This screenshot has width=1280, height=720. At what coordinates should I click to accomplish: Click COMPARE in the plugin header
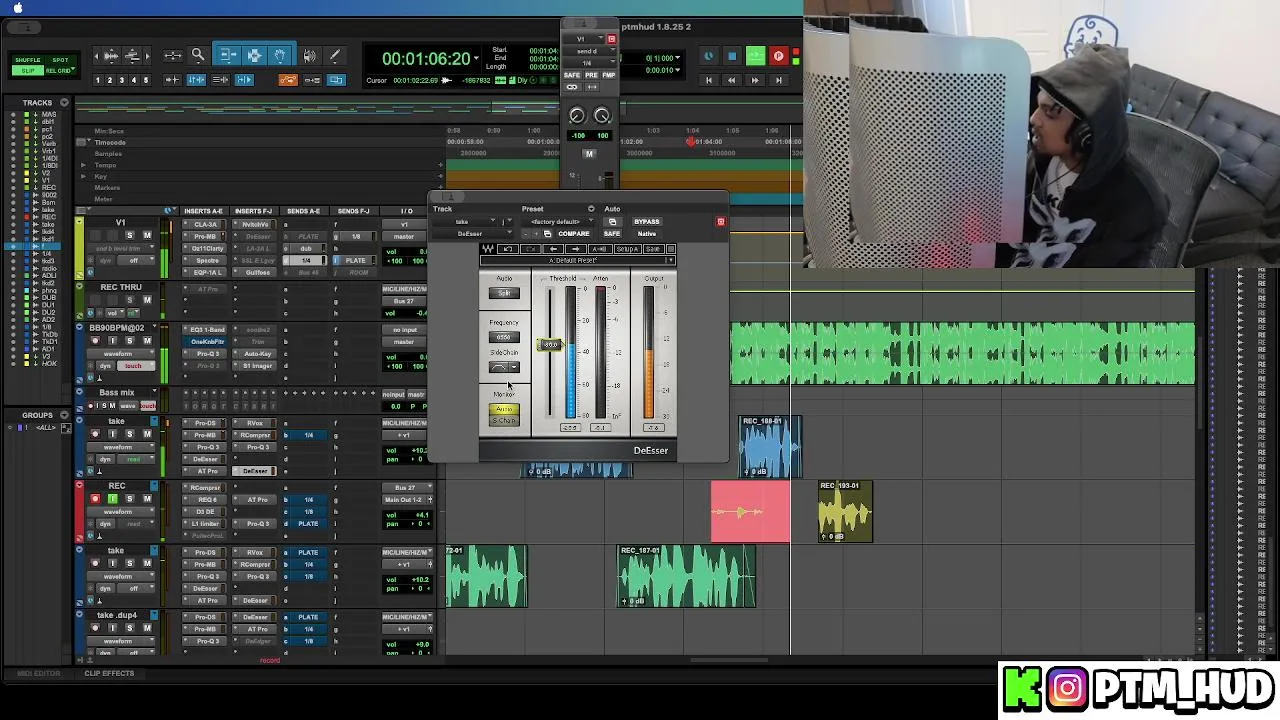click(x=574, y=234)
